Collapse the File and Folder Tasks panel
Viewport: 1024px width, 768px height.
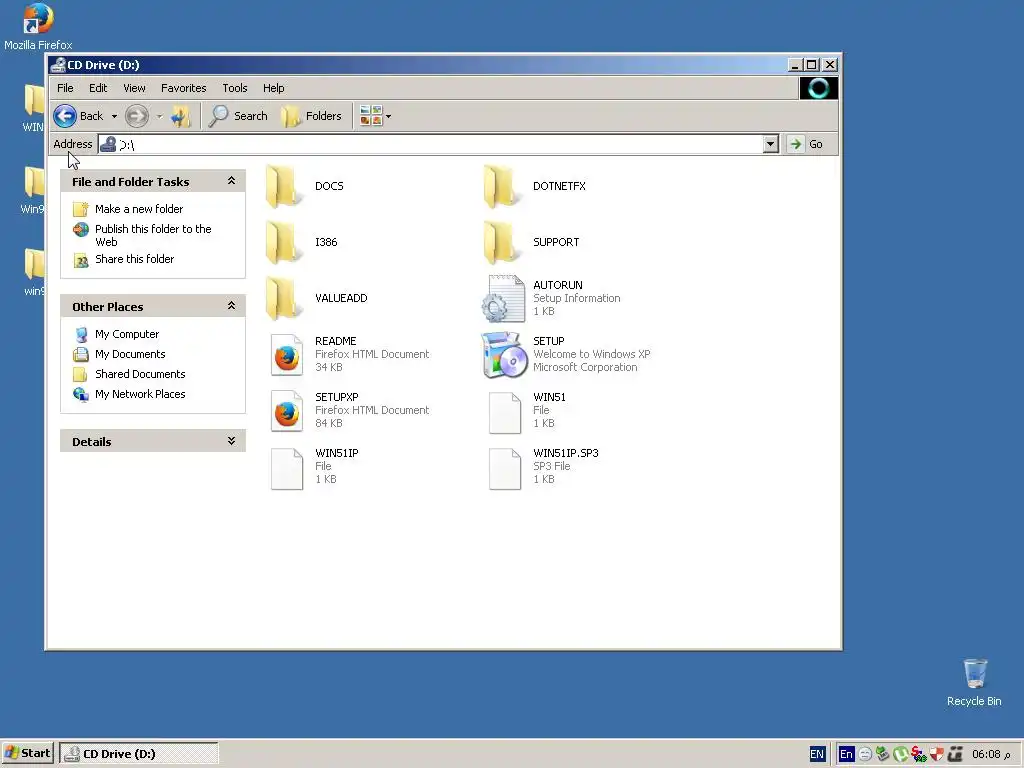tap(231, 181)
